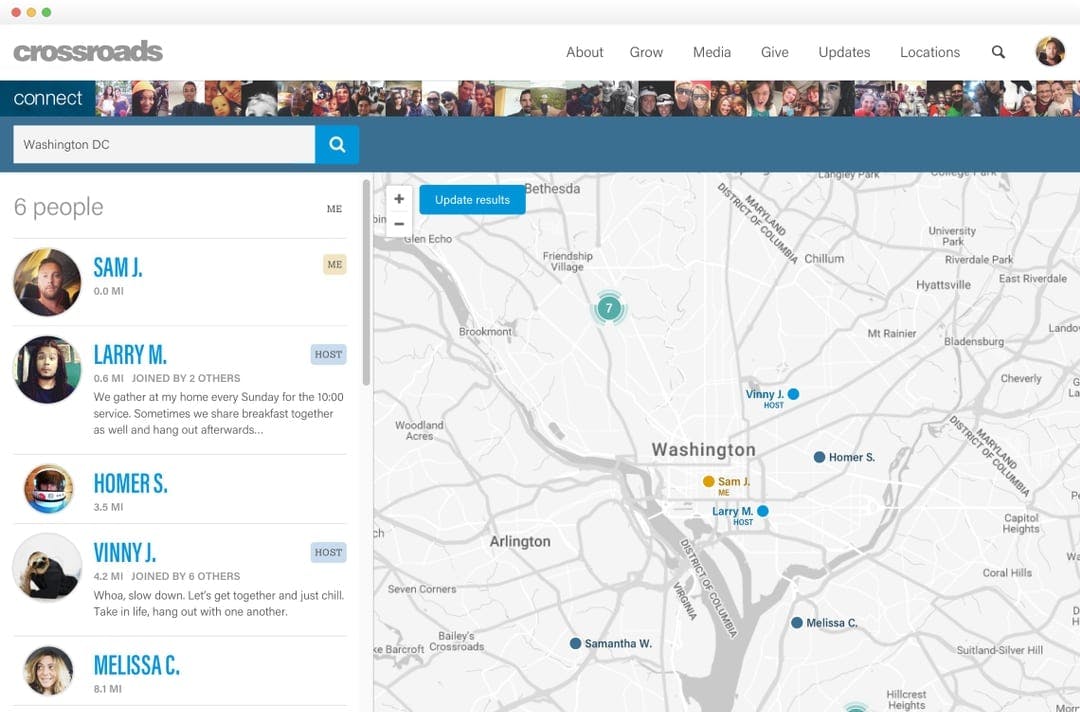Click 'JOINED BY 6 OTHERS' text
Screen dimensions: 1080x712
coord(186,576)
